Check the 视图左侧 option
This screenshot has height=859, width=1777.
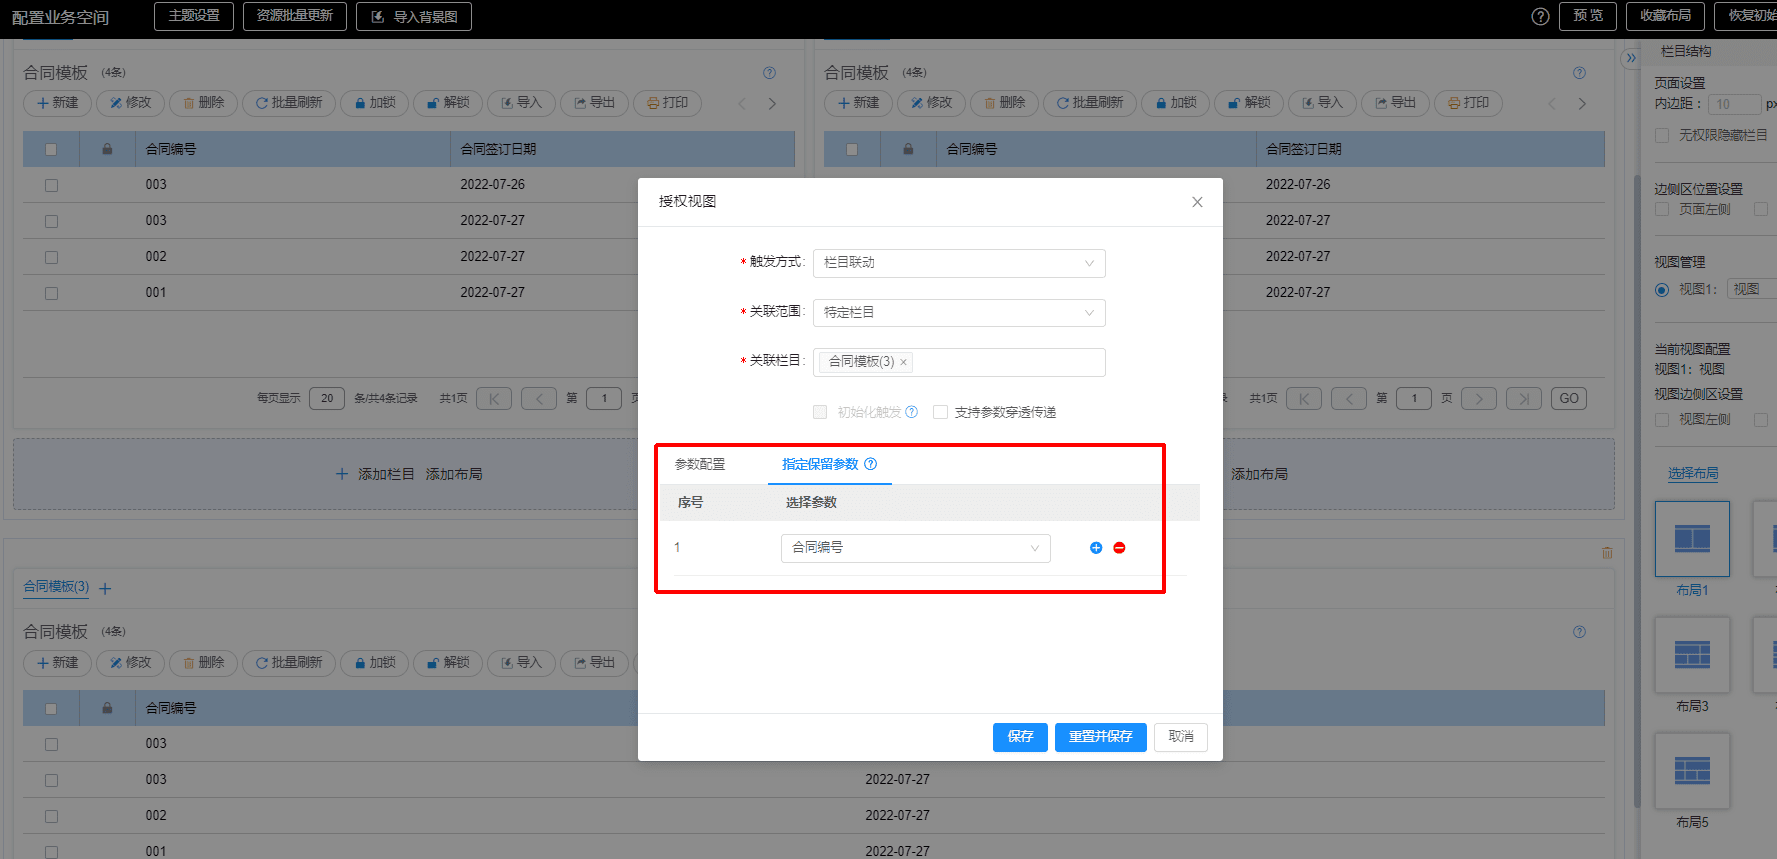[1662, 420]
